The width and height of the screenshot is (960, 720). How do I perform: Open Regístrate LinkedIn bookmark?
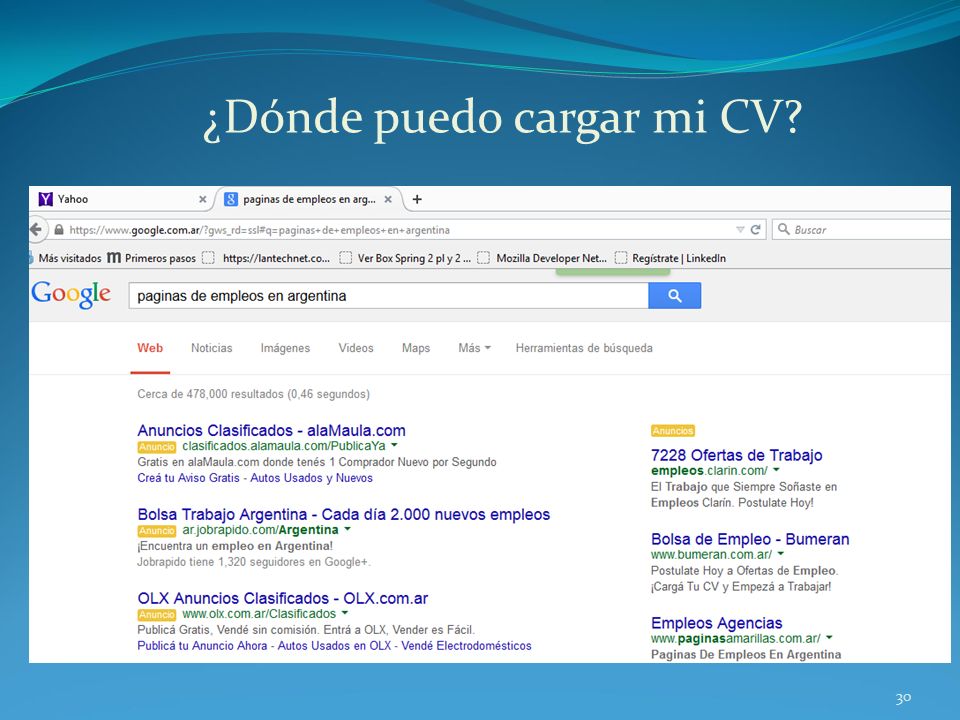coord(671,258)
